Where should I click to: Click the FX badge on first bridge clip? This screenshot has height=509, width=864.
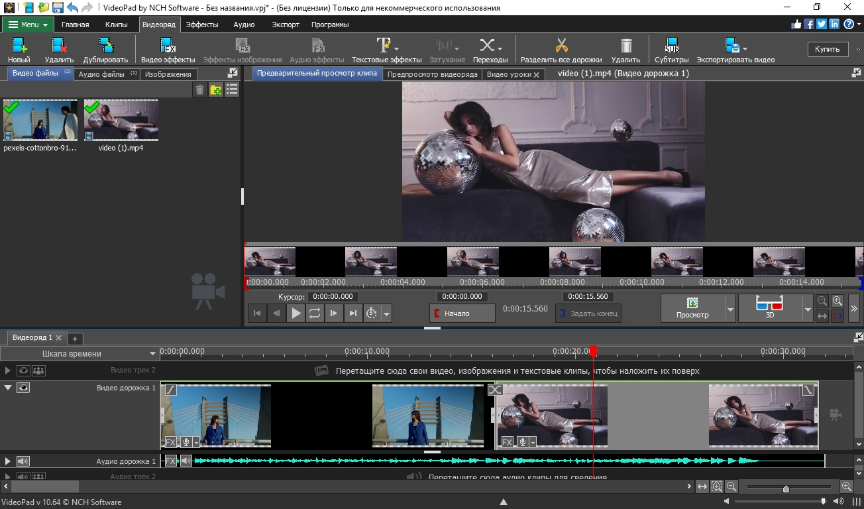[x=170, y=442]
